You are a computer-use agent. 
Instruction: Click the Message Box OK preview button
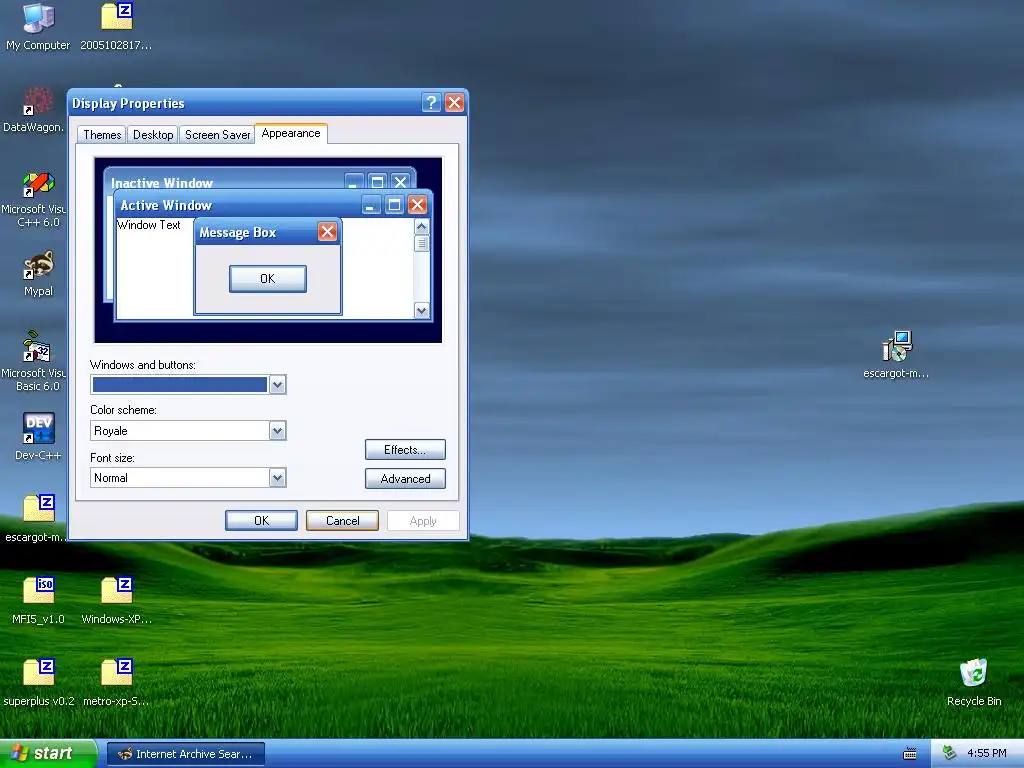(x=268, y=279)
